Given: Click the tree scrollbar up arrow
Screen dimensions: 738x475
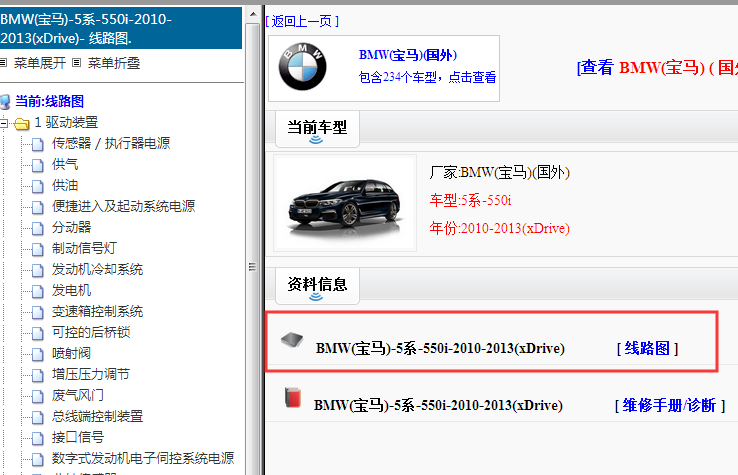Looking at the screenshot, I should [253, 14].
